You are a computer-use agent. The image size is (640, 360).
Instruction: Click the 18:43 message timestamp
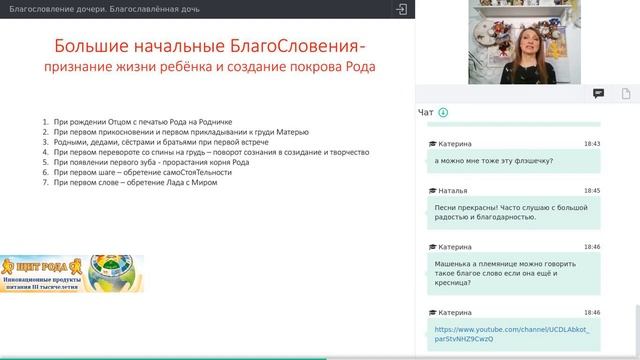[x=592, y=144]
